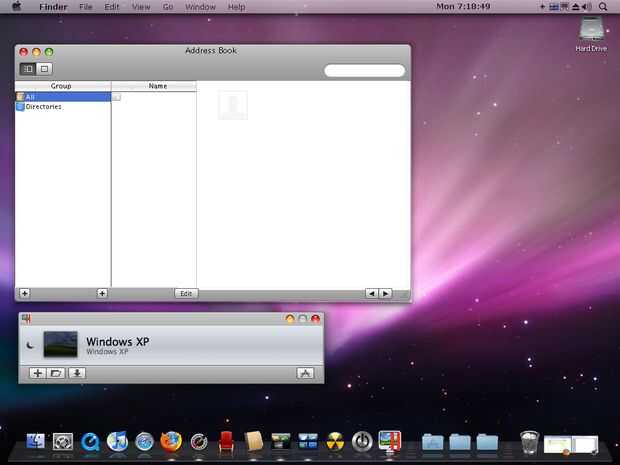The image size is (620, 465).
Task: Launch iTunes from the Dock
Action: click(x=117, y=442)
